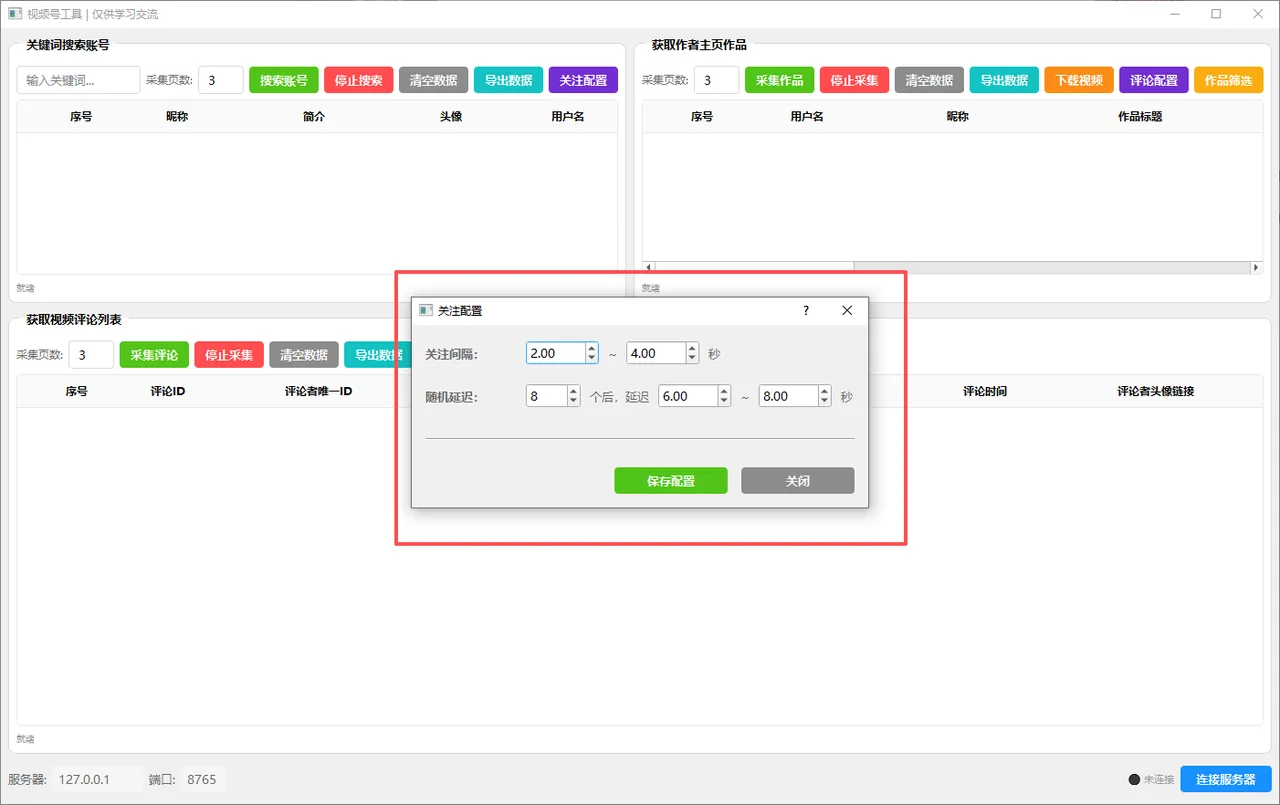Viewport: 1280px width, 805px height.
Task: Decrease the 随机延迟 count value 8 with down arrow
Action: point(573,401)
